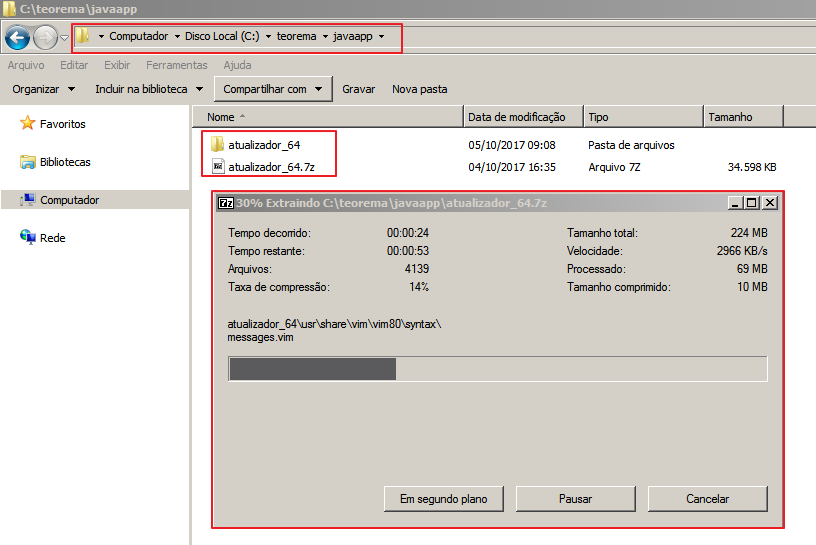Open the Ajuda menu
816x545 pixels.
[x=237, y=65]
